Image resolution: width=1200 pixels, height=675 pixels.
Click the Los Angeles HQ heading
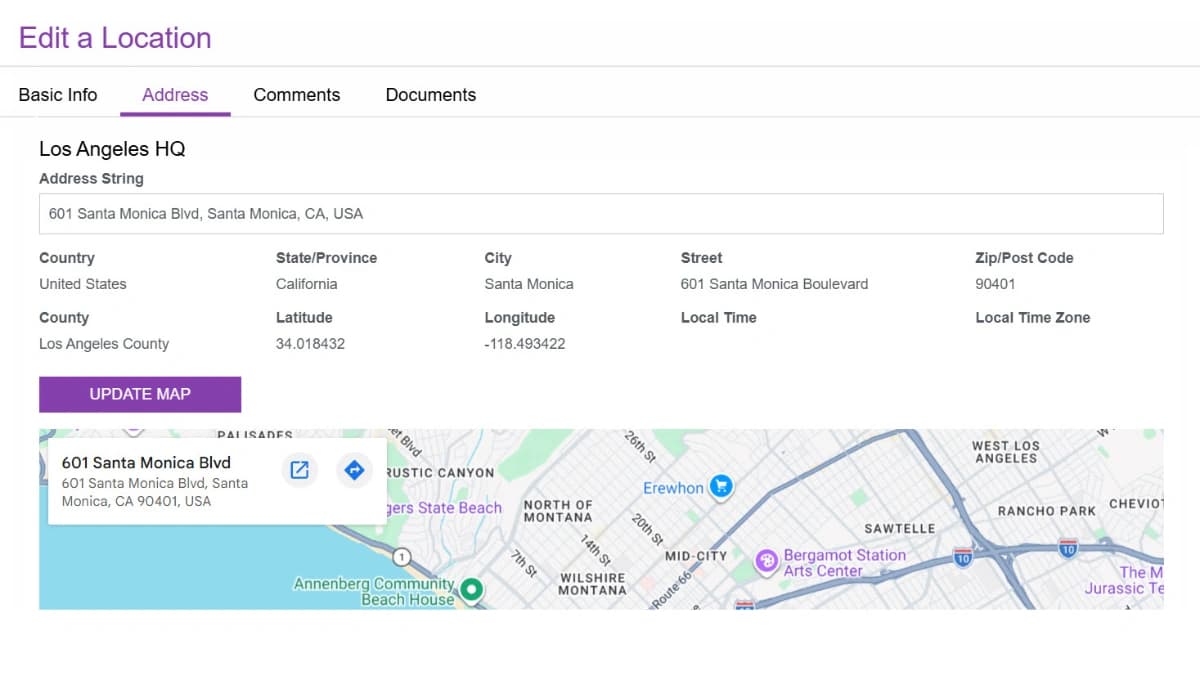click(x=112, y=149)
